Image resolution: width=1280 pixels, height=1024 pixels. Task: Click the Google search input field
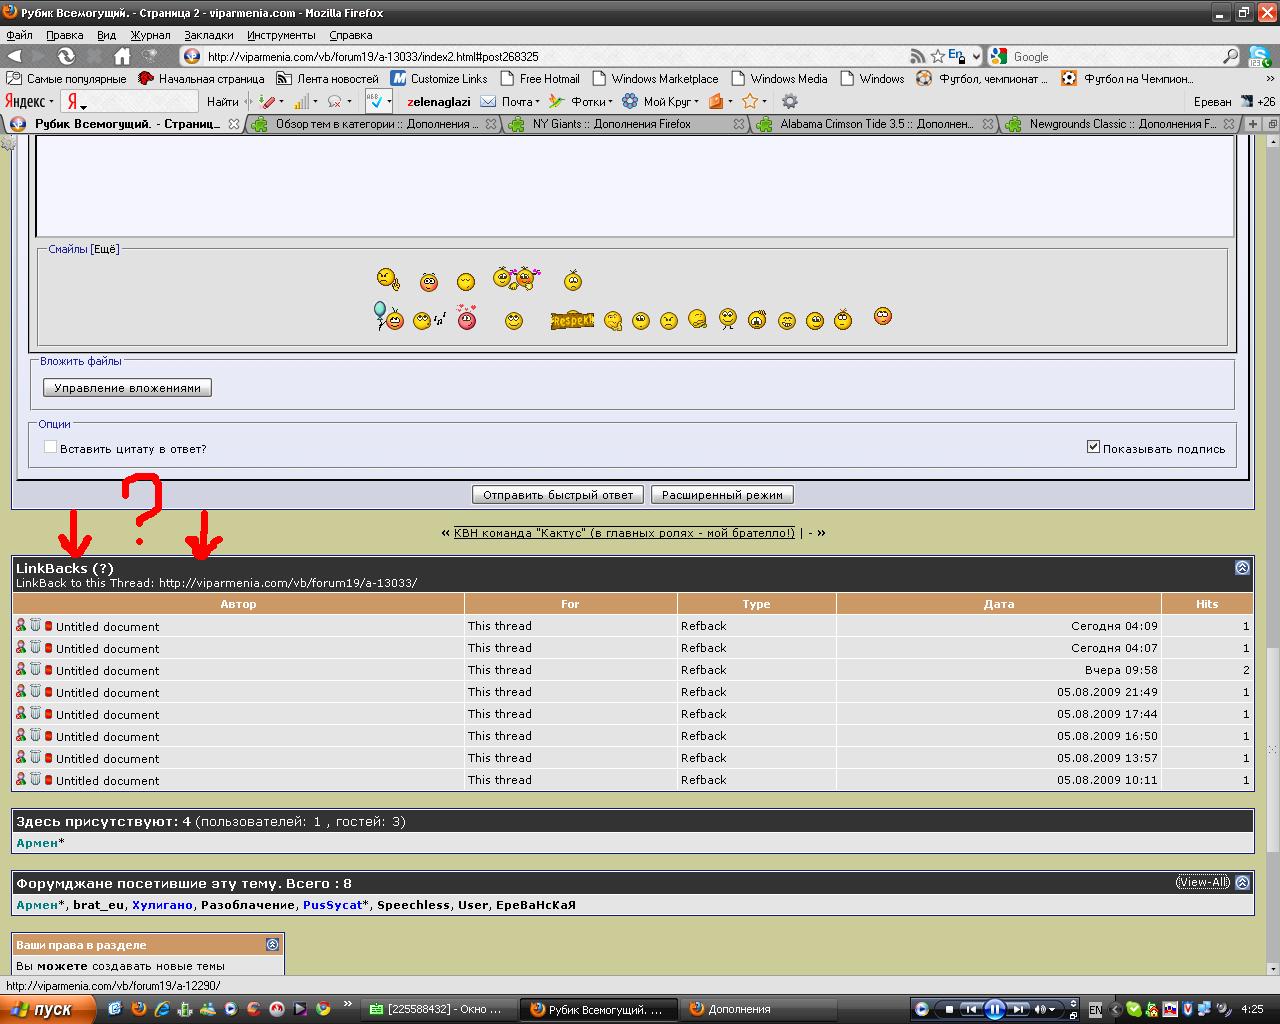1113,57
